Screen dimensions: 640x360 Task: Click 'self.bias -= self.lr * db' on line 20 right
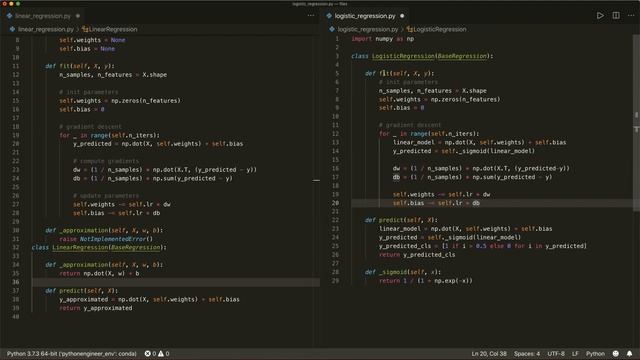point(436,203)
